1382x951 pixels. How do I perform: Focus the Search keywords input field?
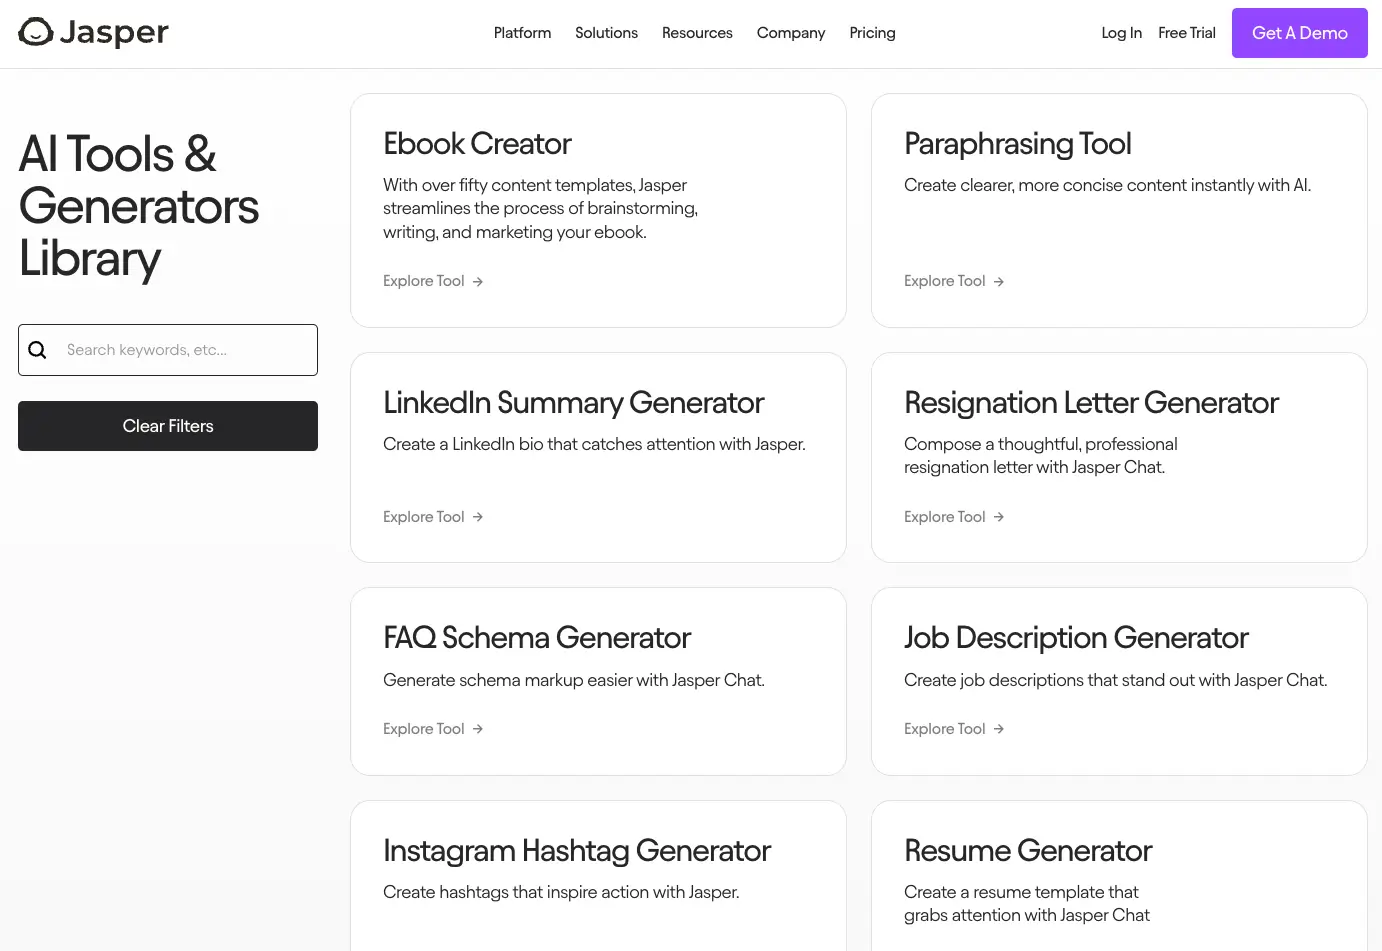click(x=168, y=350)
